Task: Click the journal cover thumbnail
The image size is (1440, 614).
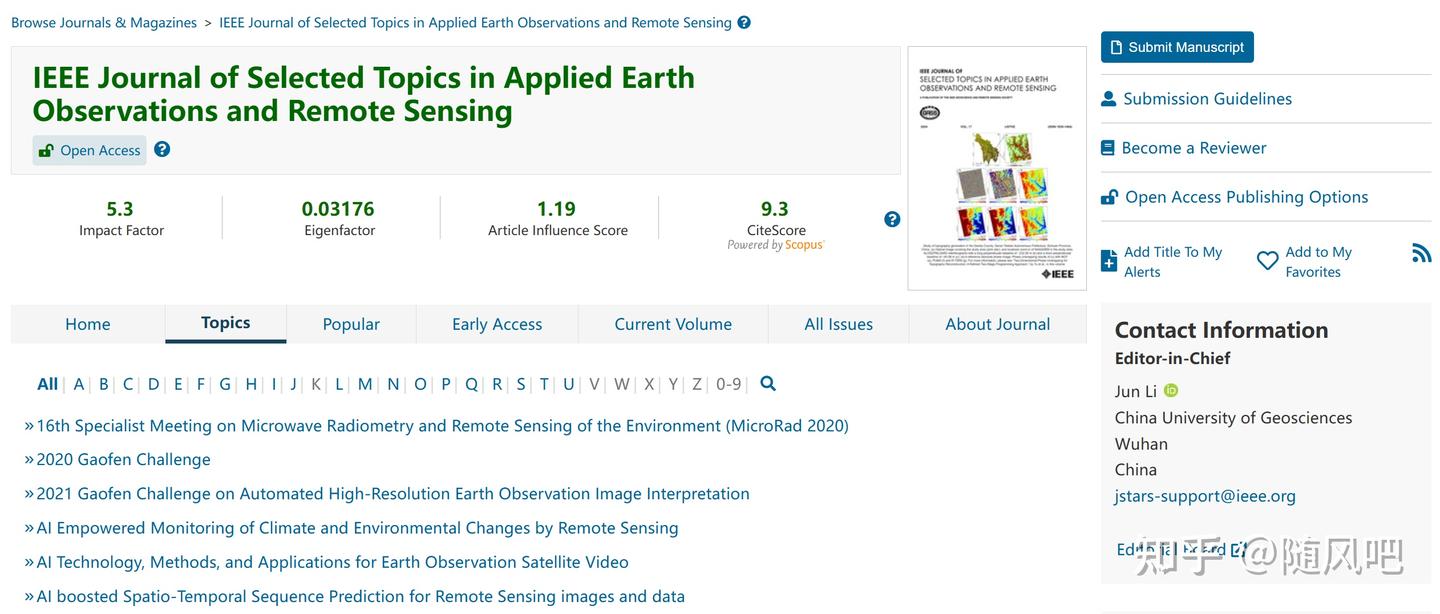Action: click(x=996, y=168)
